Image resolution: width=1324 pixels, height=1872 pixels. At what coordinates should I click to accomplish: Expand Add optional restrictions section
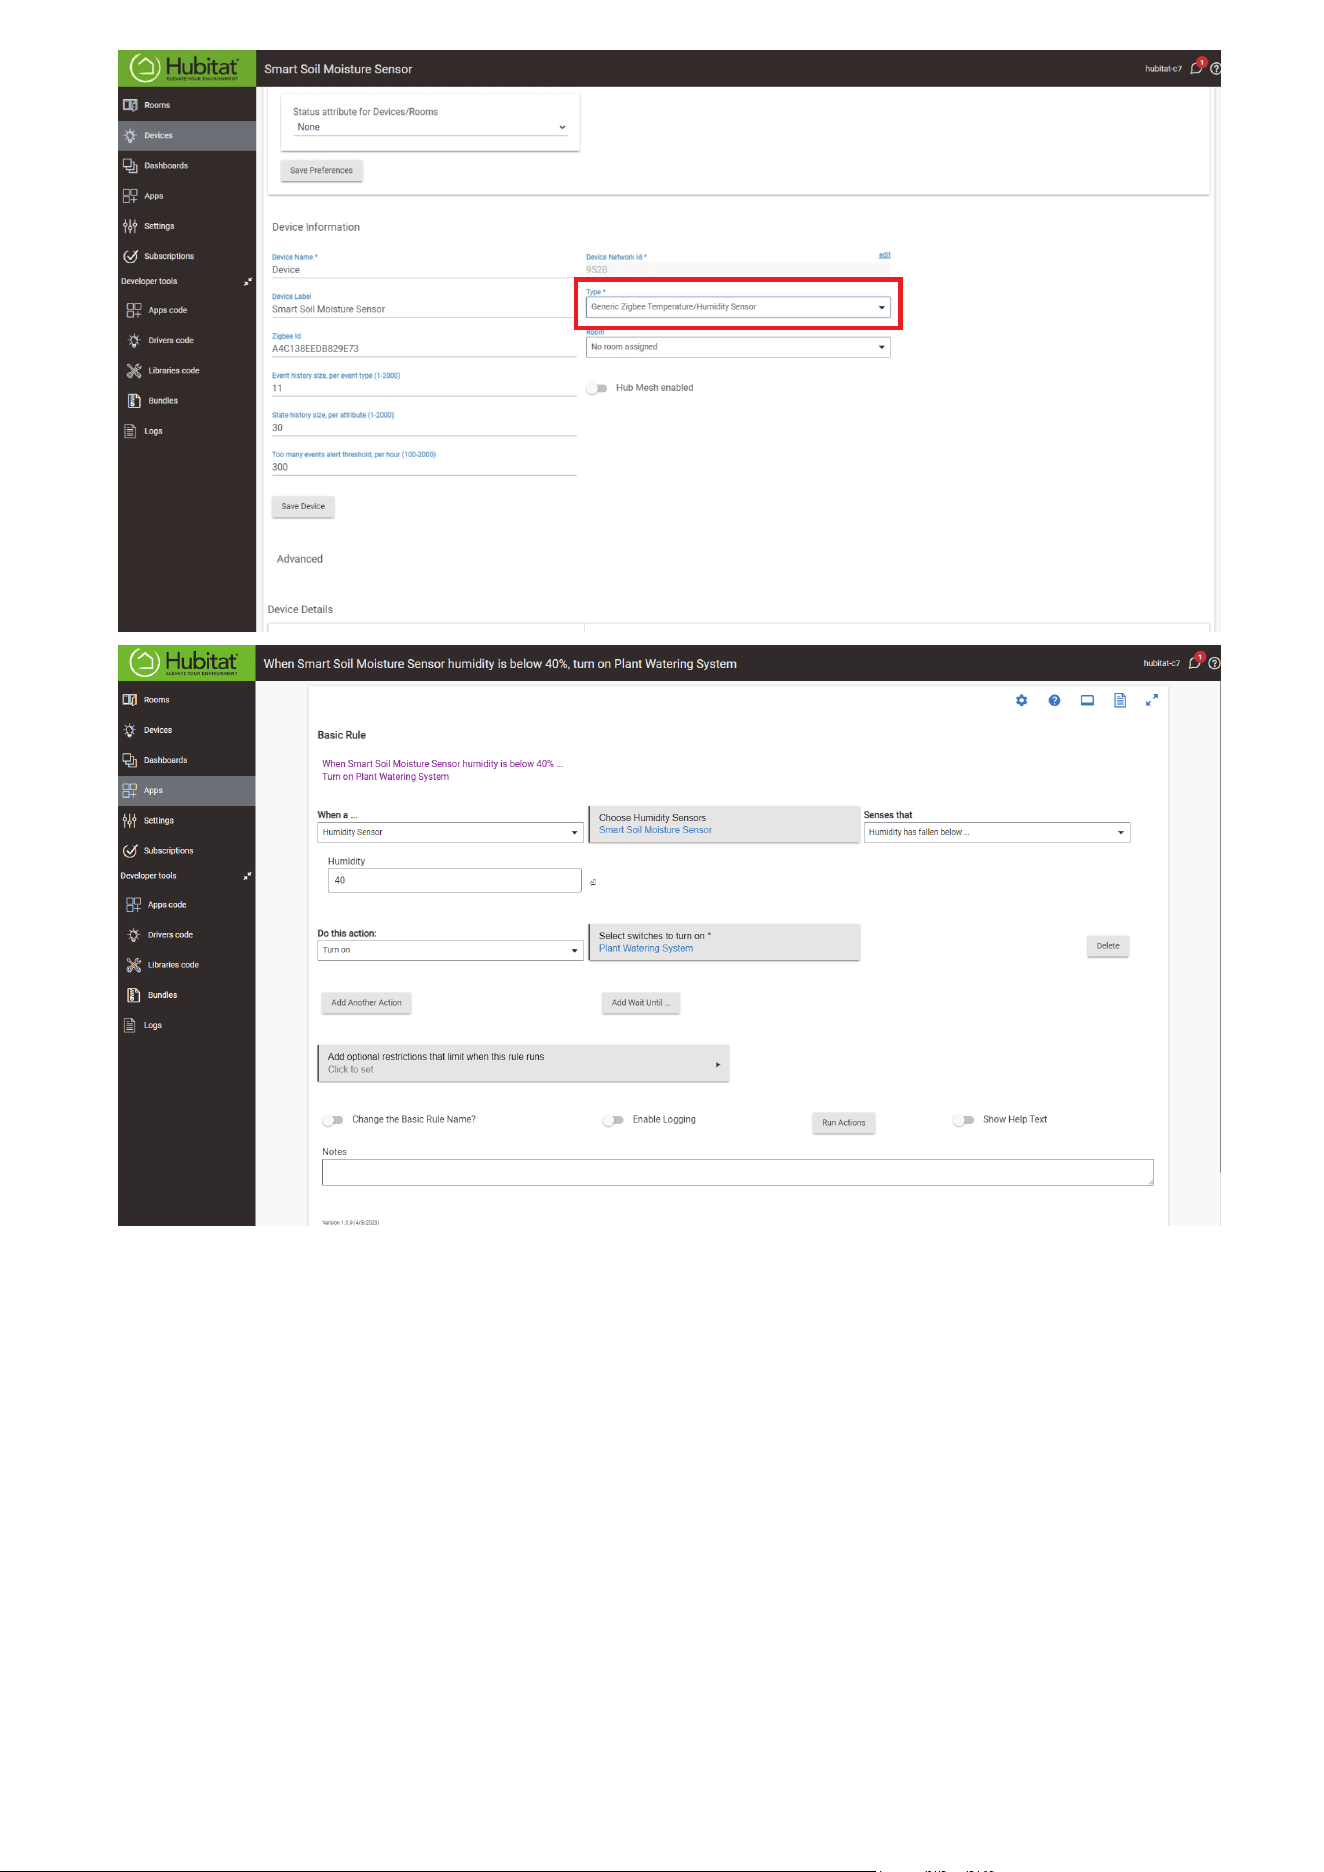524,1063
